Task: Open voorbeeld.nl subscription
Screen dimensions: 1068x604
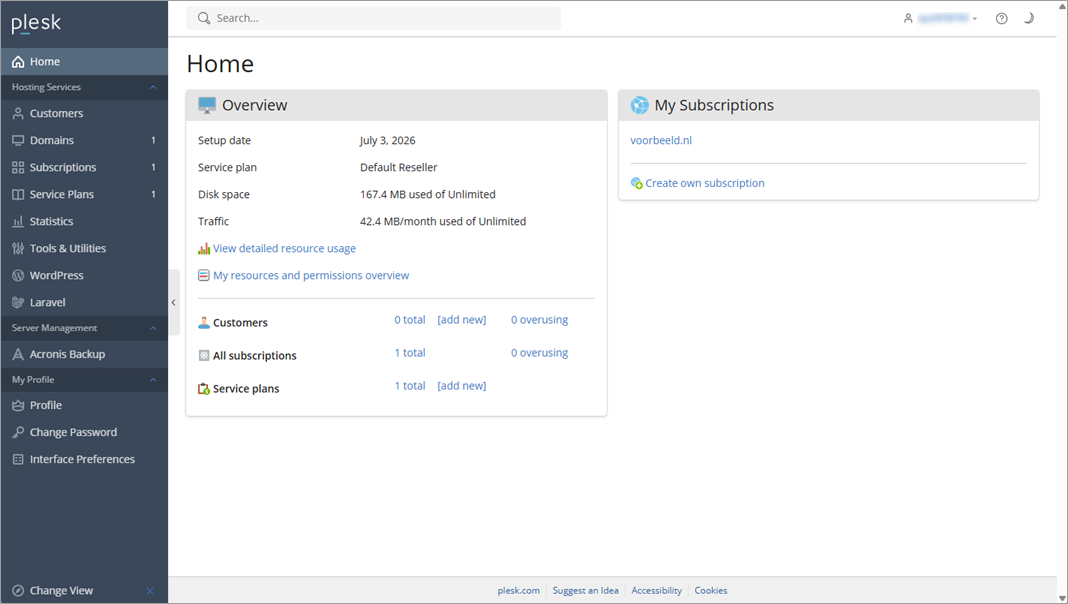Action: [661, 140]
